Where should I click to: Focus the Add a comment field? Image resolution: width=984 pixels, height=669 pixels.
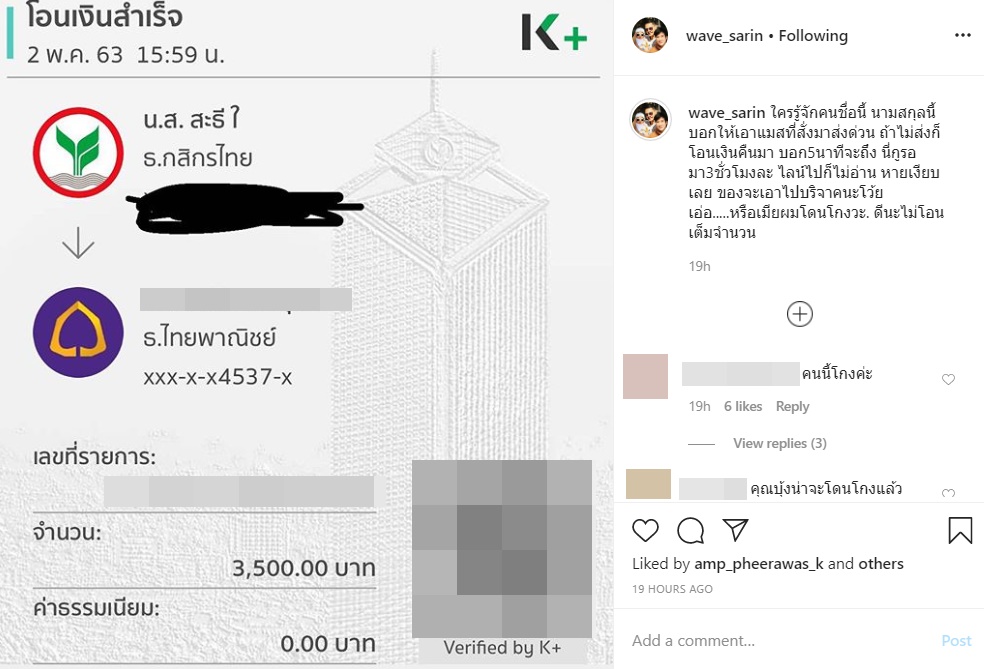tap(778, 640)
